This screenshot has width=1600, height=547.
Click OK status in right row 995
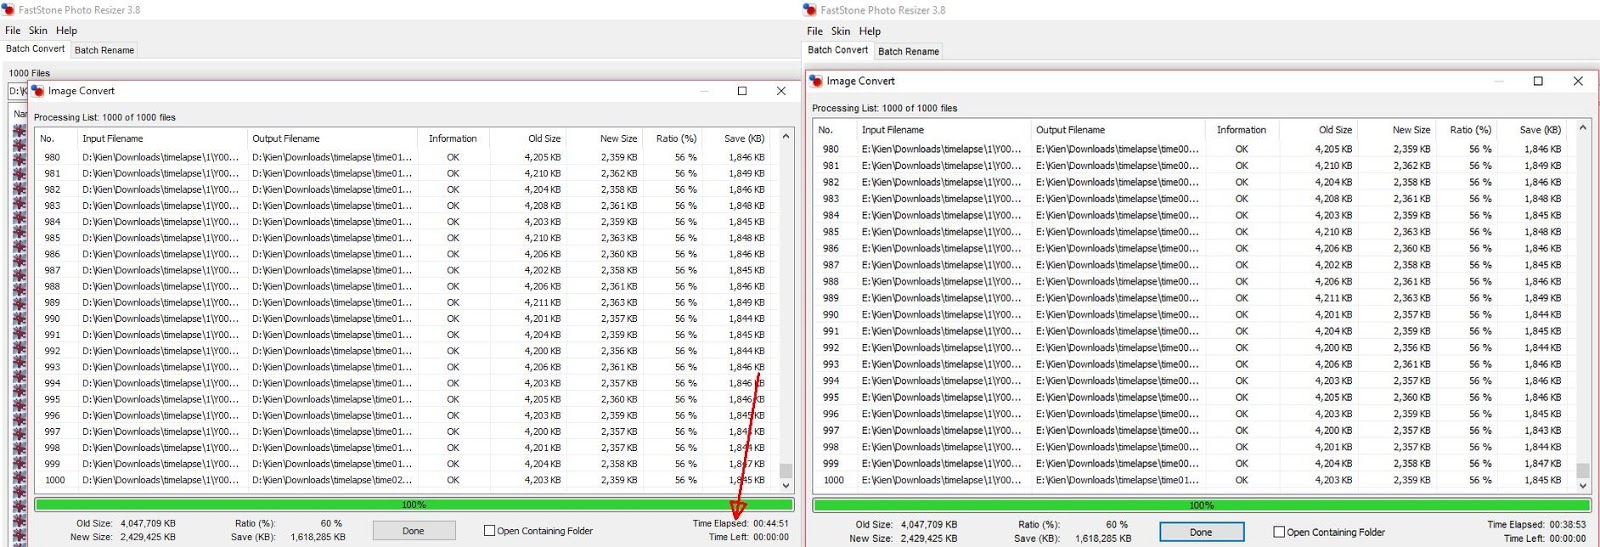(x=1241, y=397)
